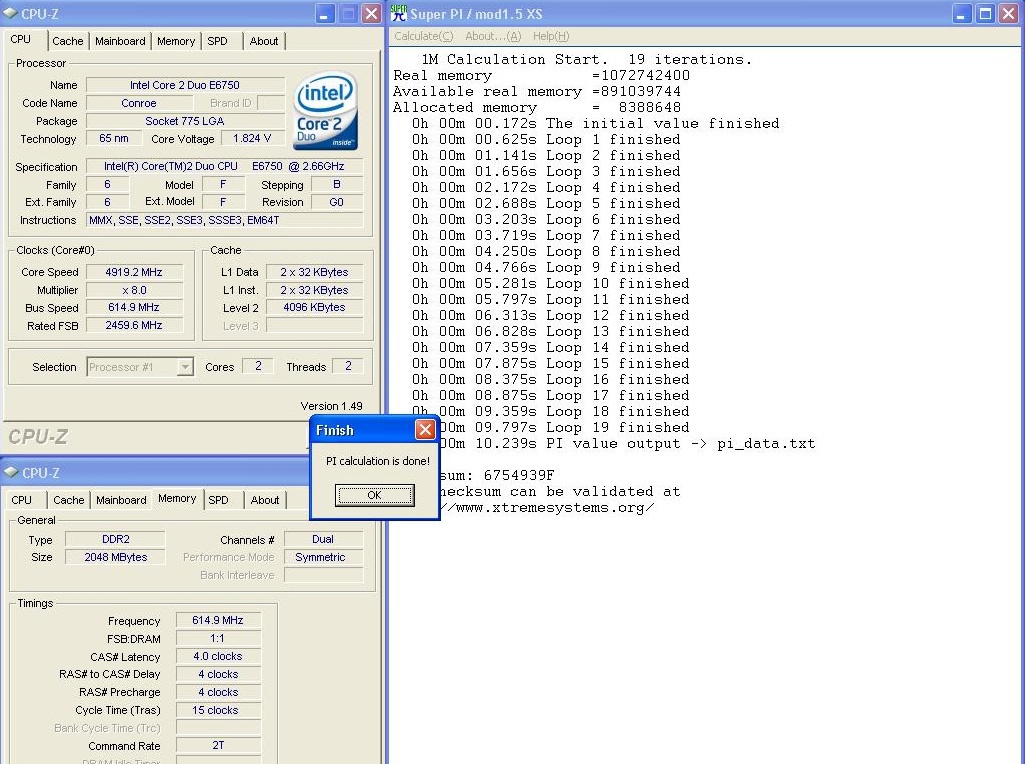Click the CPU-Z title icon in upper window
This screenshot has height=764, width=1025.
10,13
